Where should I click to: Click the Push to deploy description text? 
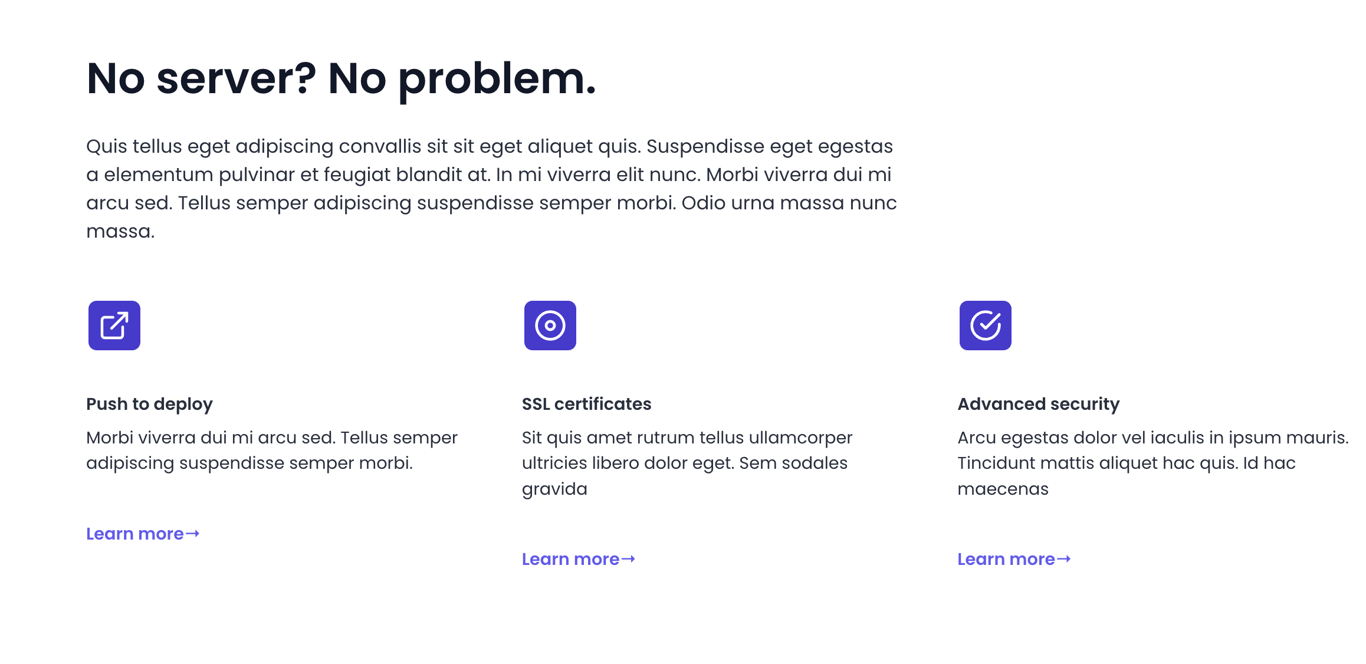(x=271, y=450)
